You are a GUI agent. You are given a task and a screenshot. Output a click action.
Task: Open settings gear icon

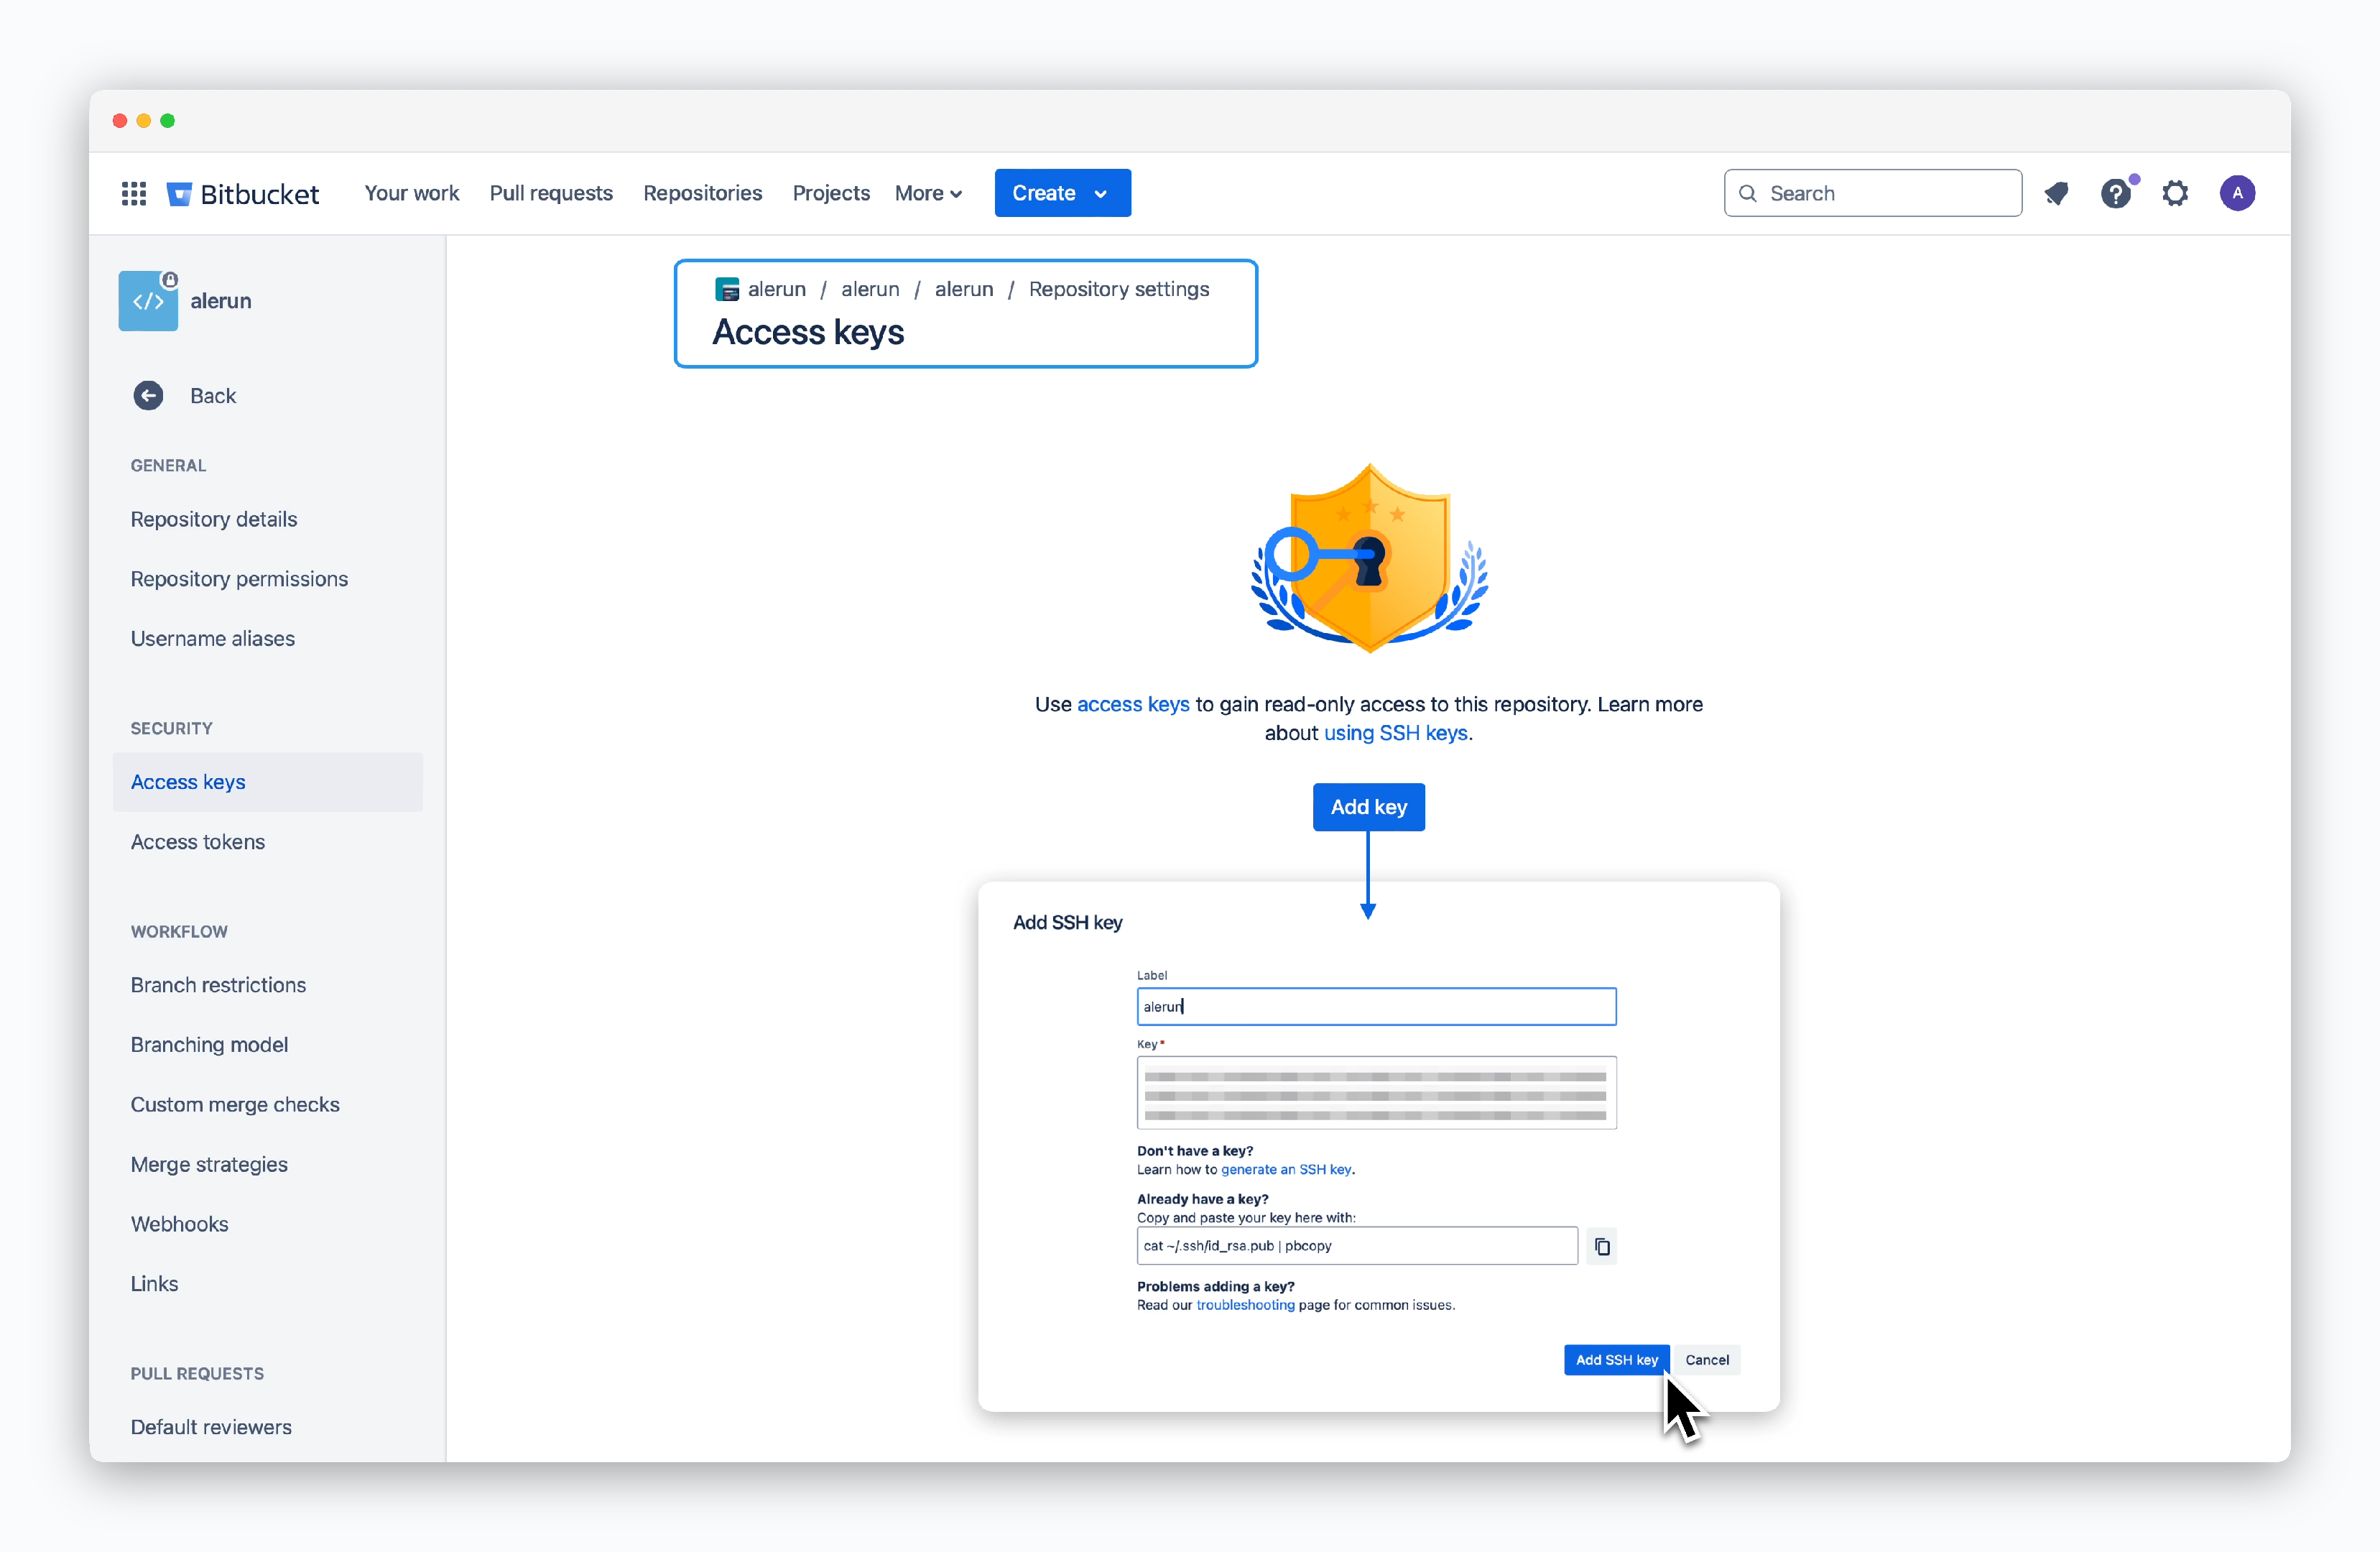2175,193
